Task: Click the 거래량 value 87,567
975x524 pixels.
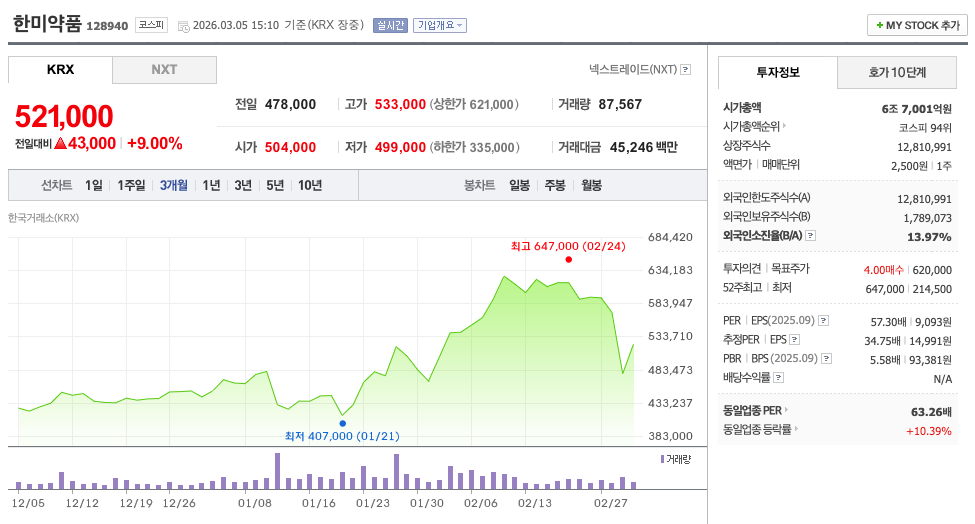Action: [620, 104]
